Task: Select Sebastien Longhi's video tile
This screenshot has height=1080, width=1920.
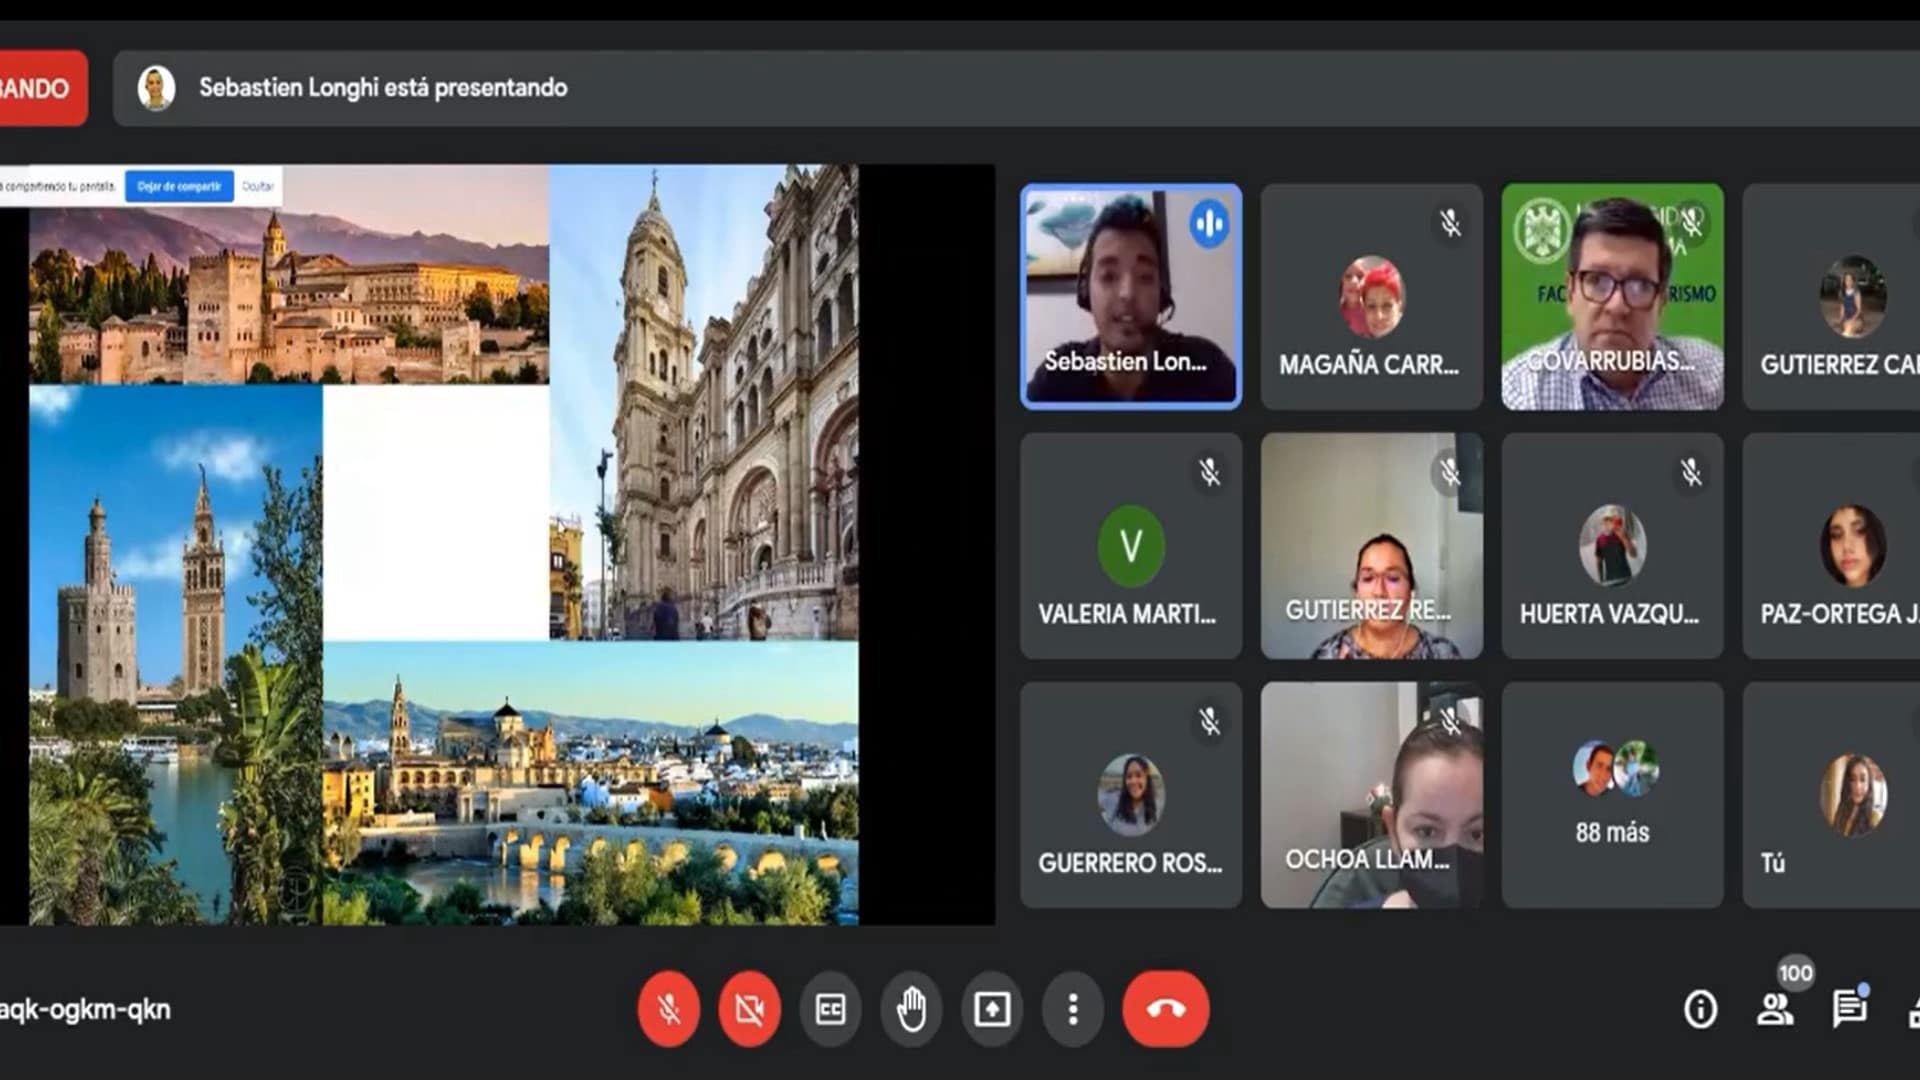Action: [x=1130, y=296]
